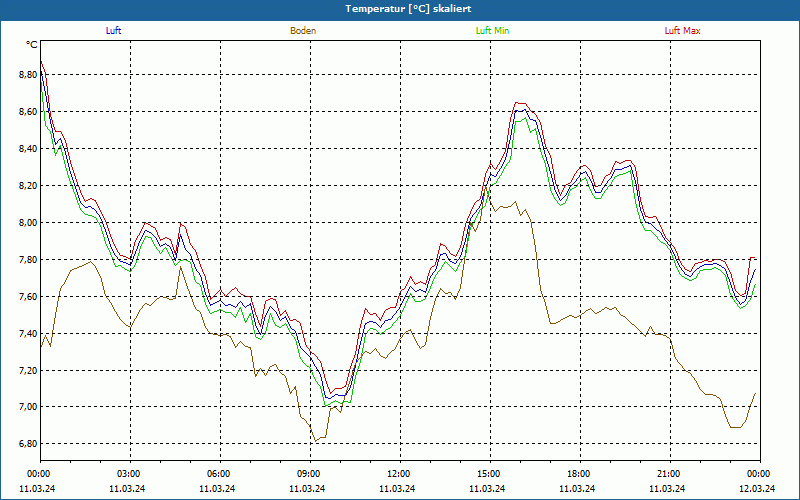Screen dimensions: 800x500
Task: Click the 8,60 y-axis value
Action: click(28, 111)
